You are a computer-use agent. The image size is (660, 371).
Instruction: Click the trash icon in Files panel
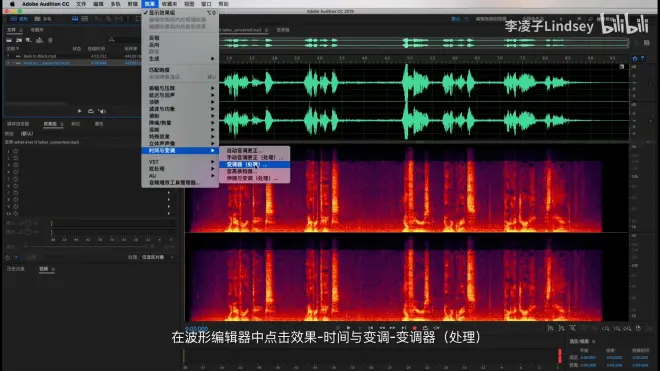click(50, 40)
